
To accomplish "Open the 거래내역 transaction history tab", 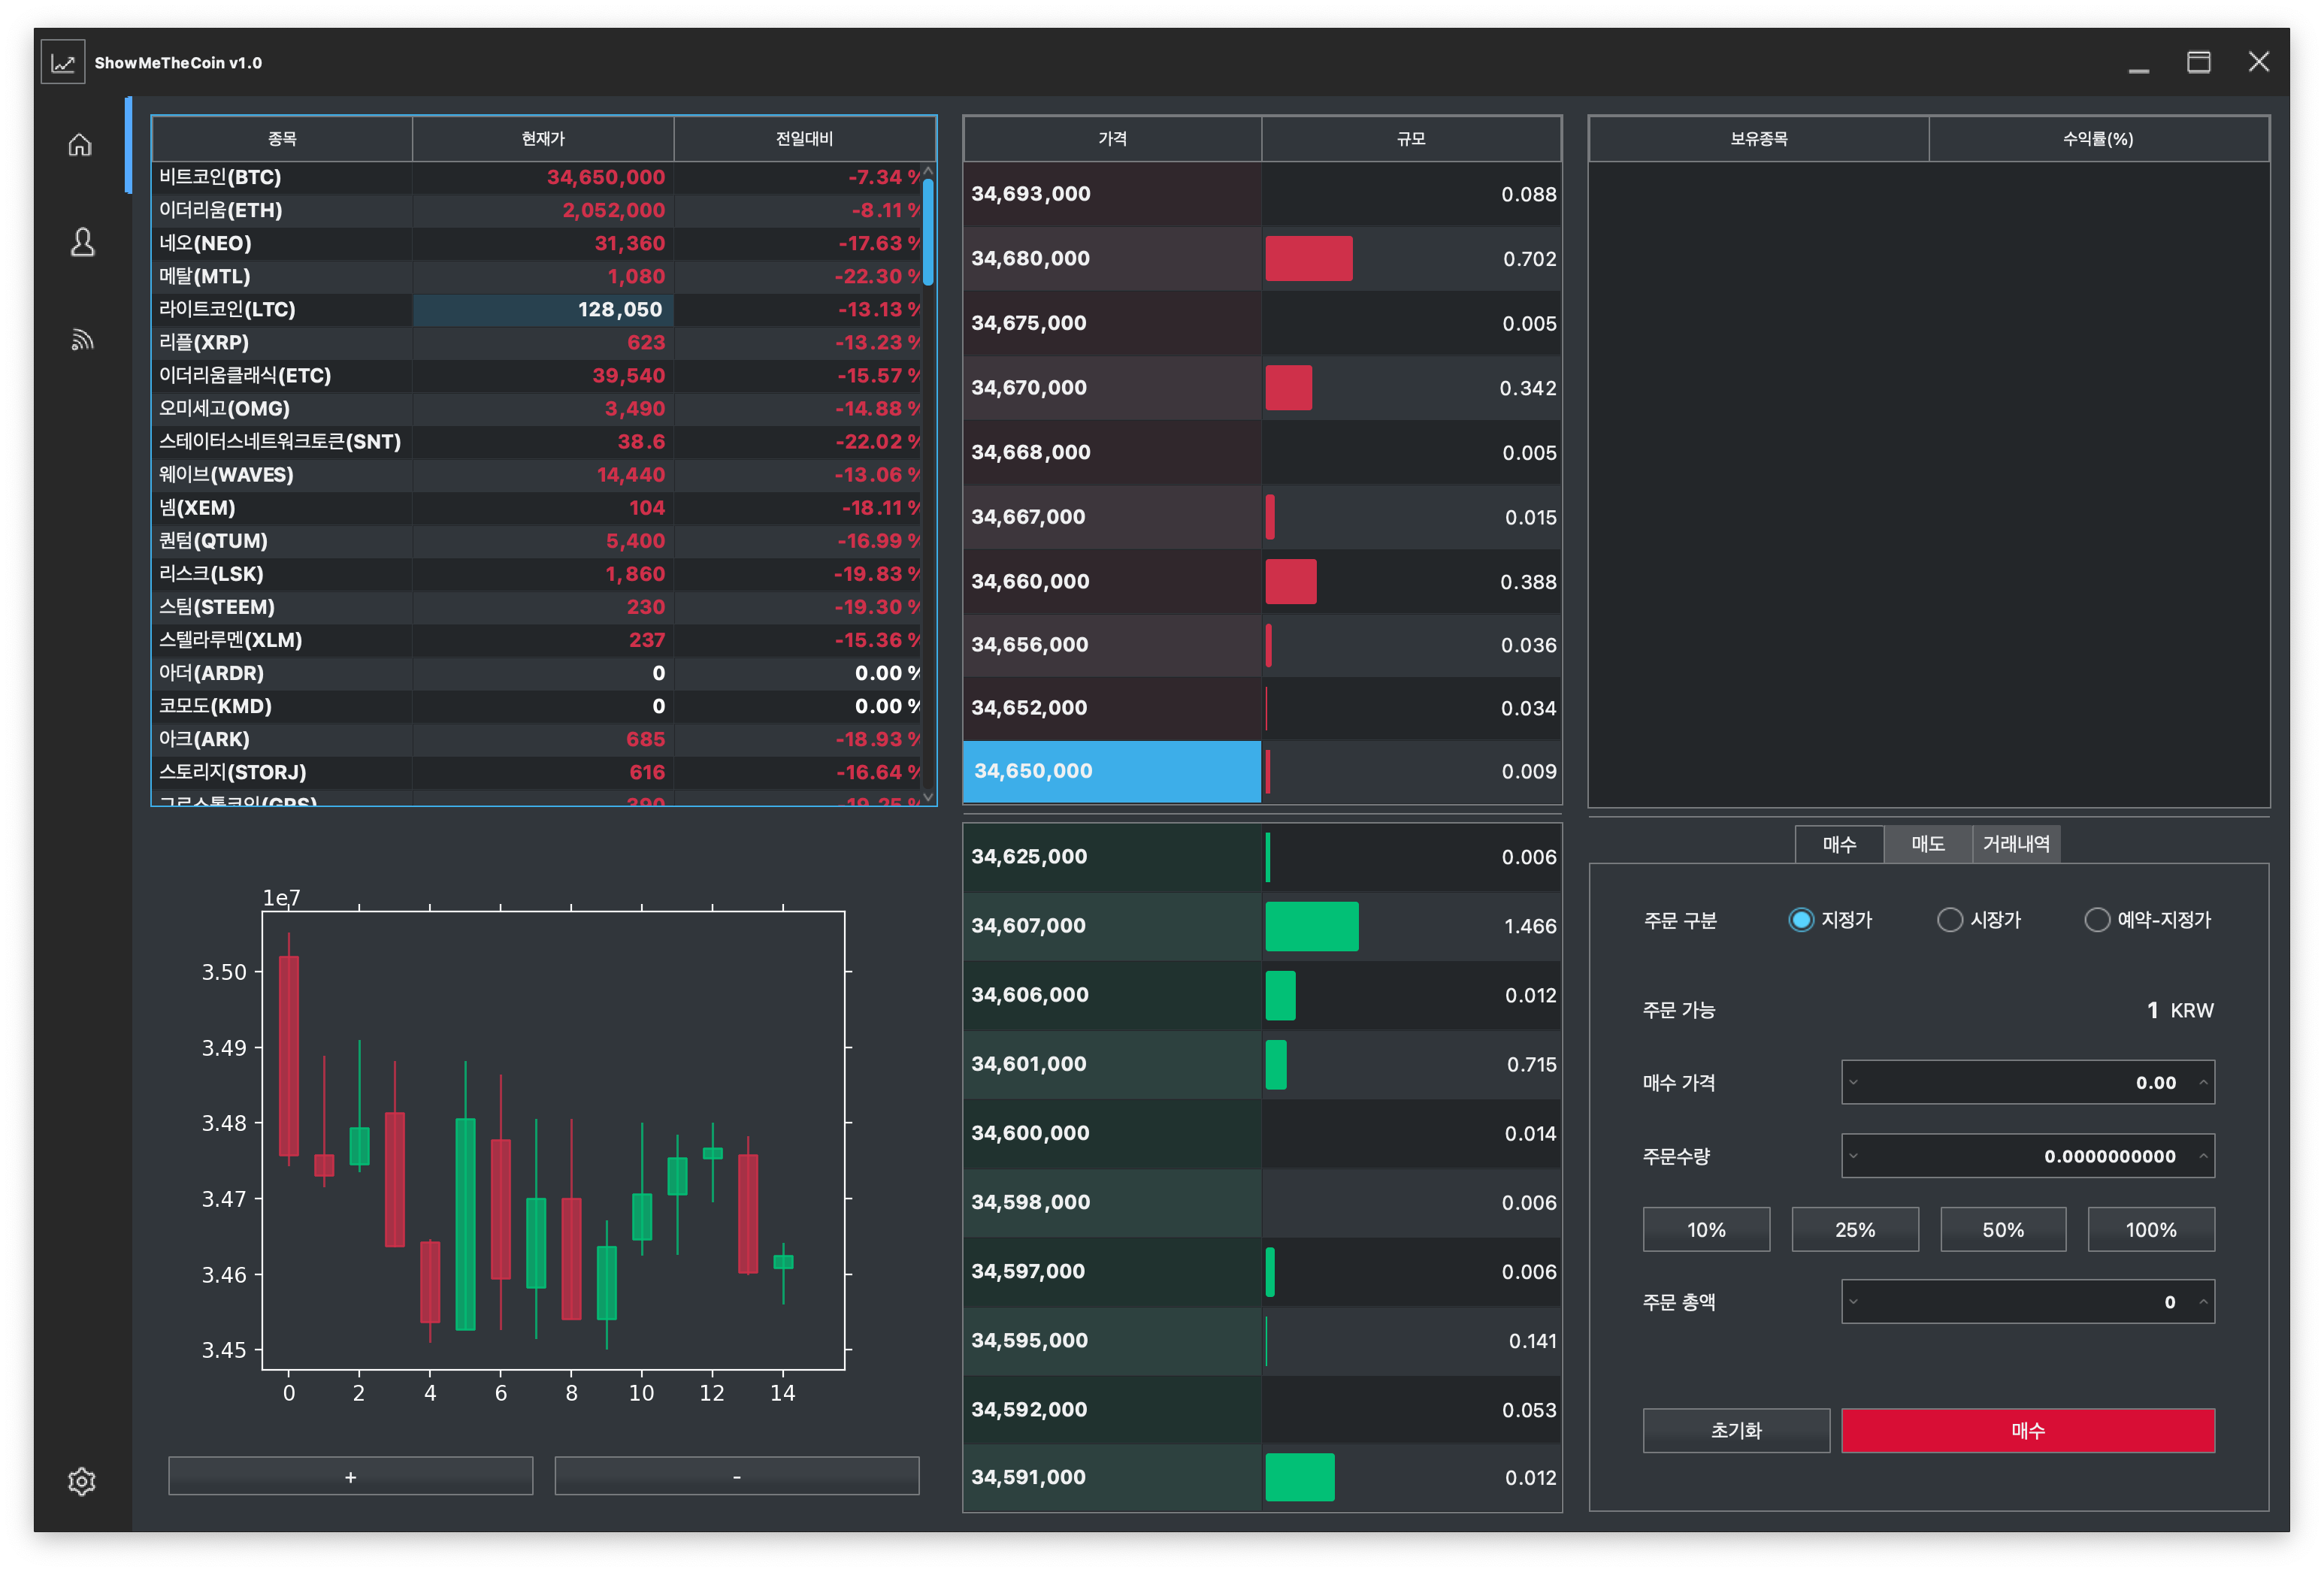I will point(2015,844).
